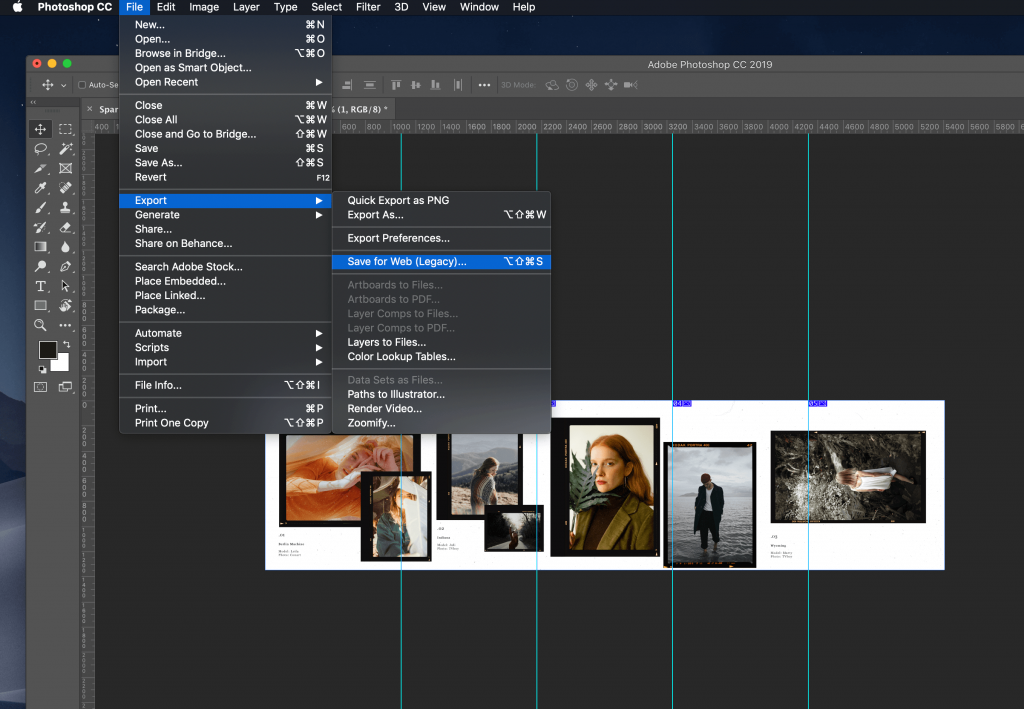This screenshot has width=1024, height=709.
Task: Choose Export As... in submenu
Action: tap(441, 215)
